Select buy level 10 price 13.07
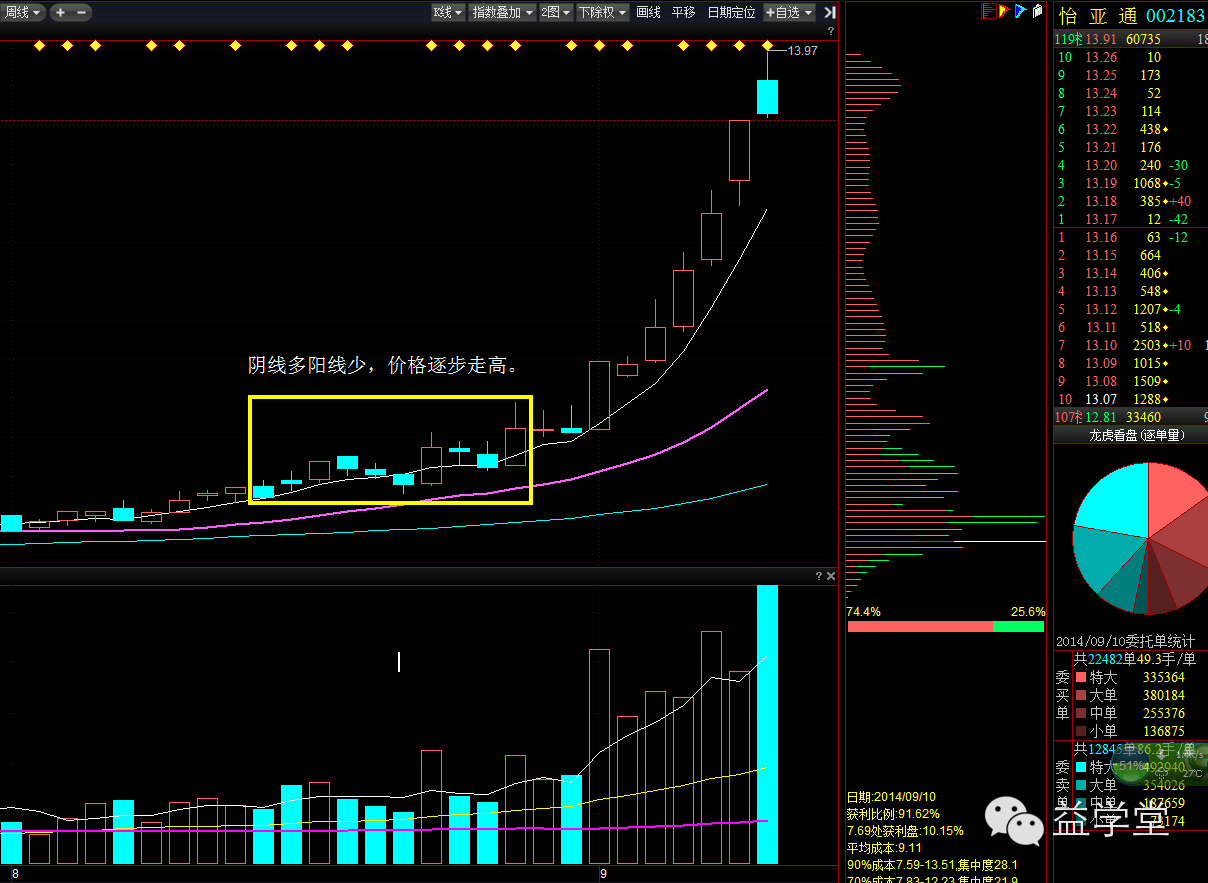 1101,399
